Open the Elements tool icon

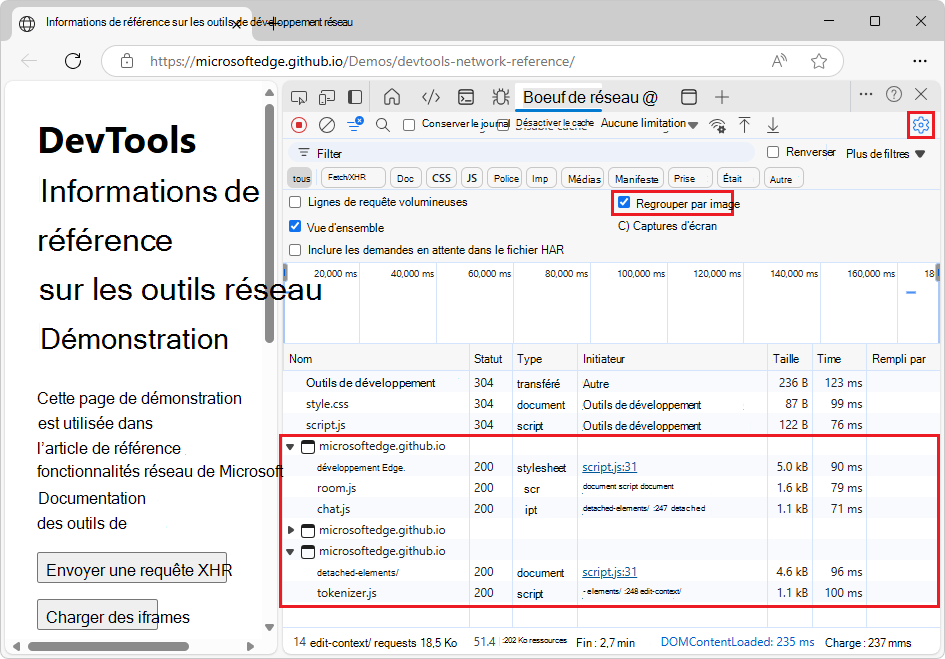(430, 97)
